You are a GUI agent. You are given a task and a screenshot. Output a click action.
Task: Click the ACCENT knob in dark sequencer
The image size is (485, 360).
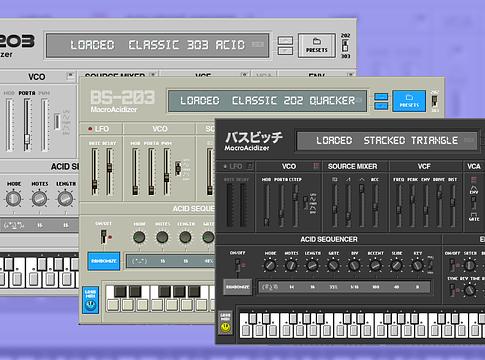(375, 266)
